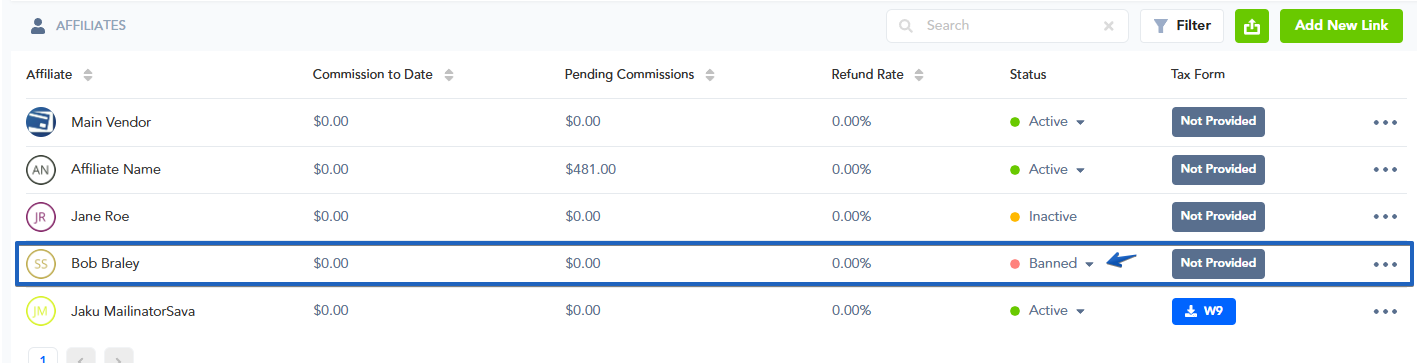Screen dimensions: 1419x363
Task: Click the AN avatar for Affiliate Name
Action: click(41, 170)
